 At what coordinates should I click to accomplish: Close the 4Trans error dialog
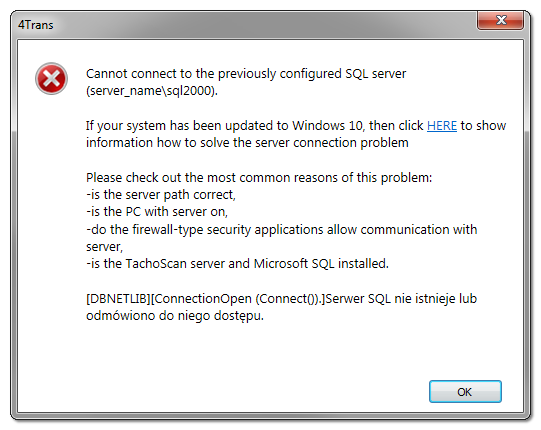pos(500,20)
